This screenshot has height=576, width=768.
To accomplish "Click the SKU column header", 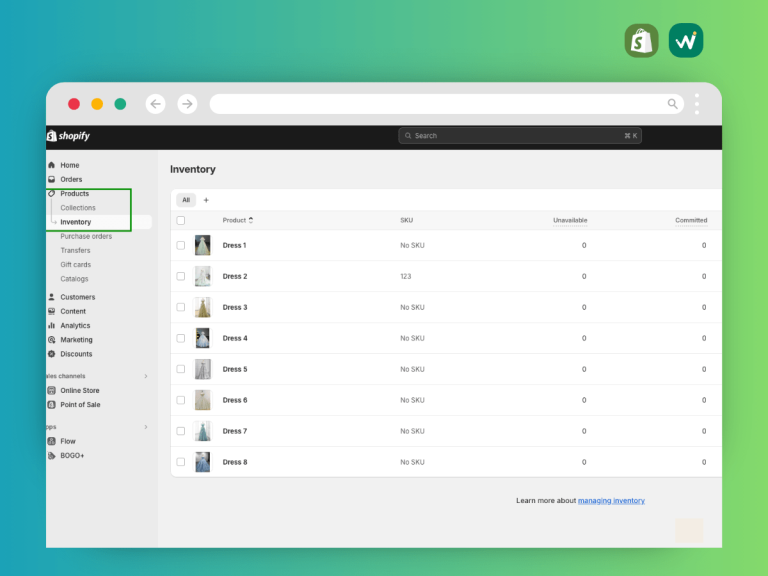I will (x=407, y=220).
